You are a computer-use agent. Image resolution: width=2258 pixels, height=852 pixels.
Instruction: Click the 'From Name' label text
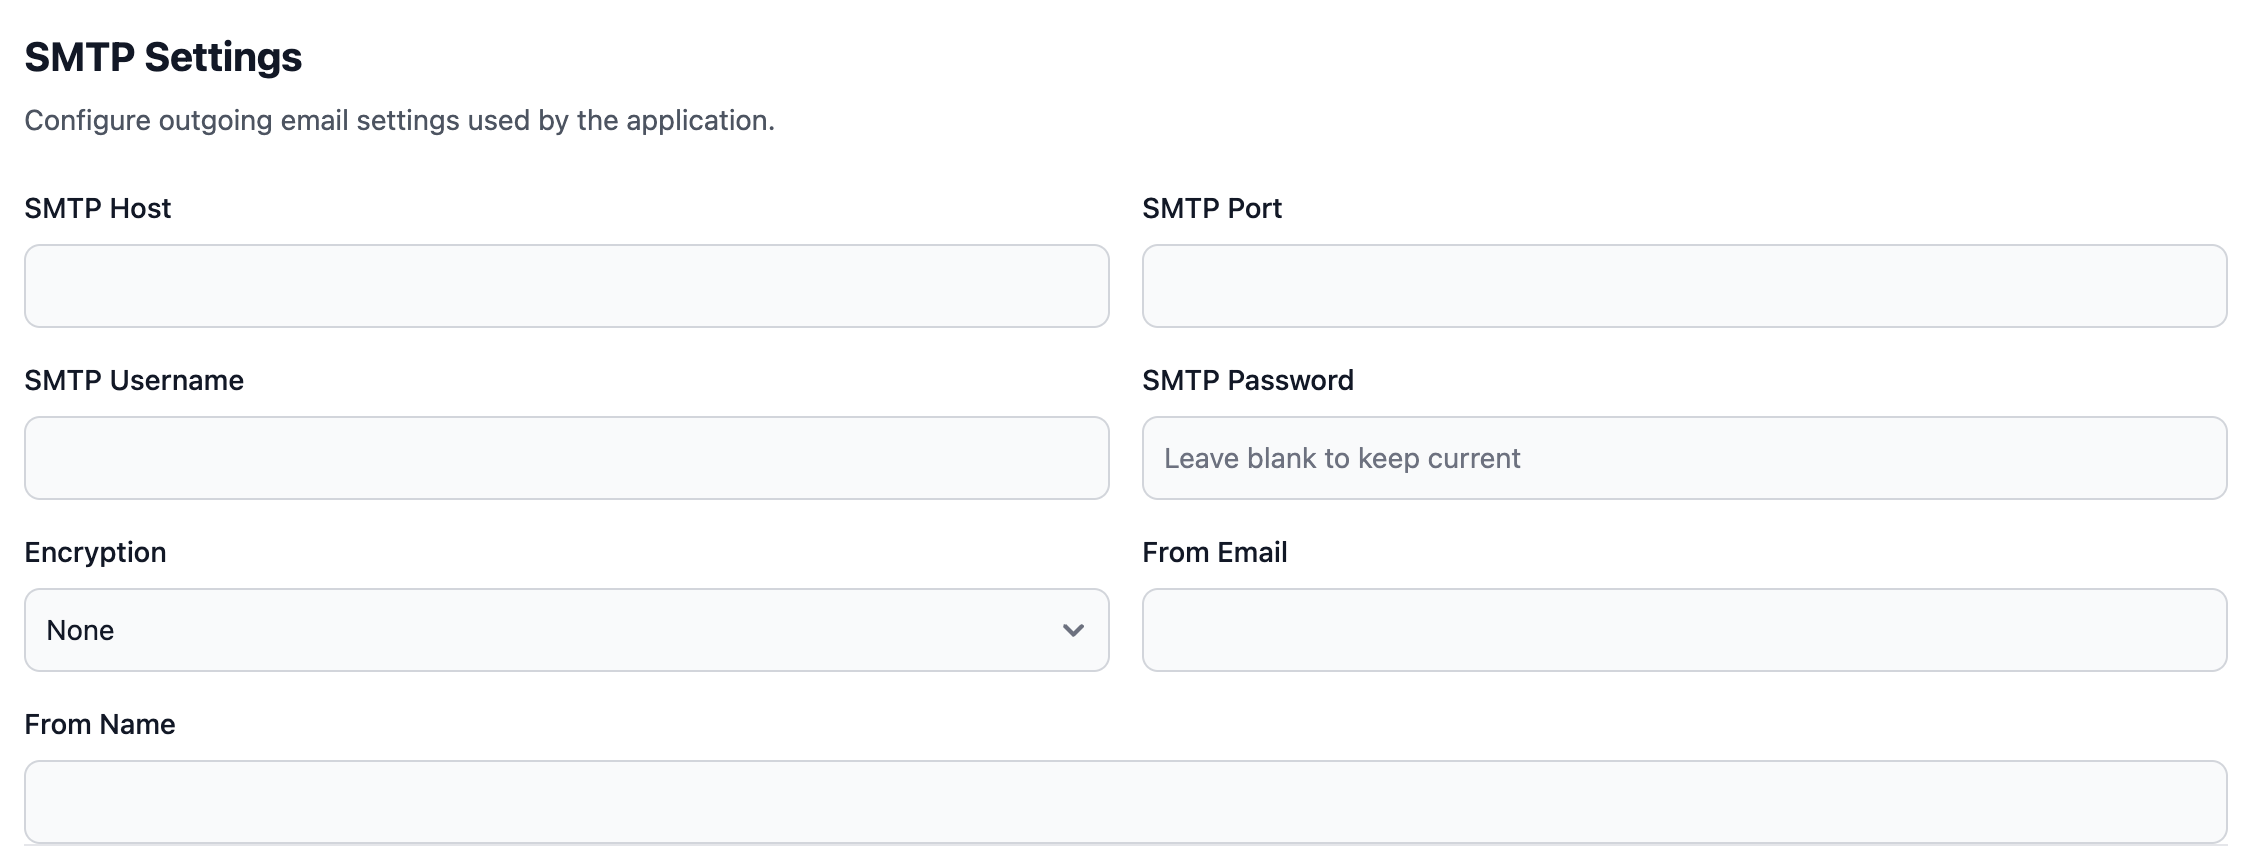pos(100,724)
